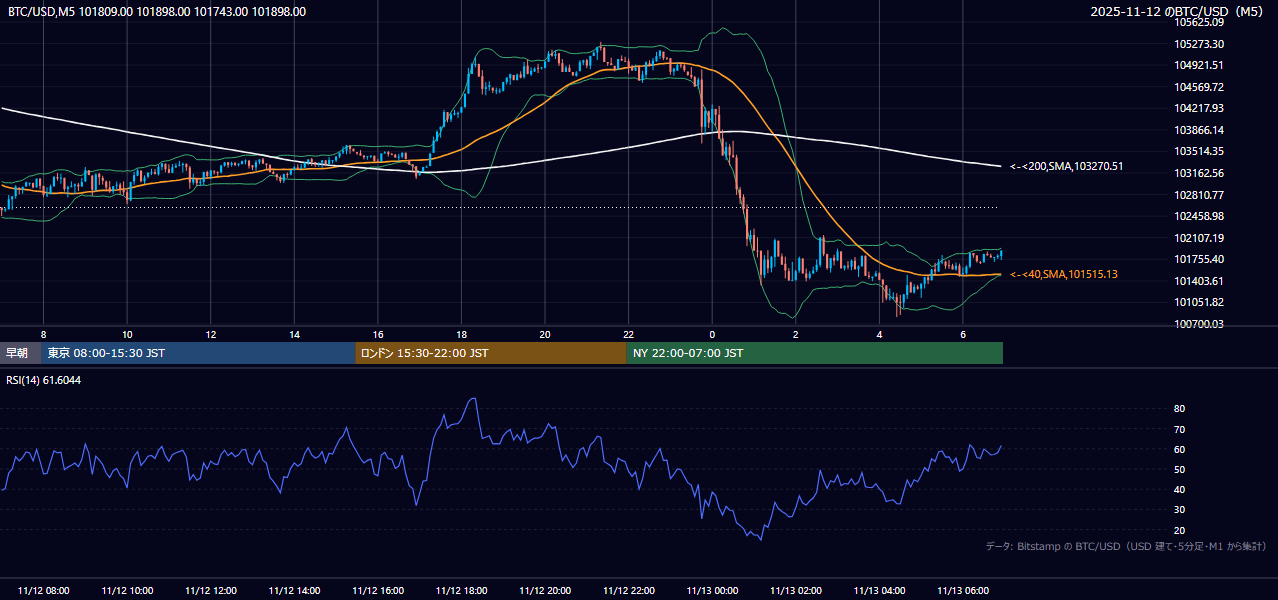Click bottom time label 11/13 06:00
Image resolution: width=1278 pixels, height=600 pixels.
[x=963, y=591]
